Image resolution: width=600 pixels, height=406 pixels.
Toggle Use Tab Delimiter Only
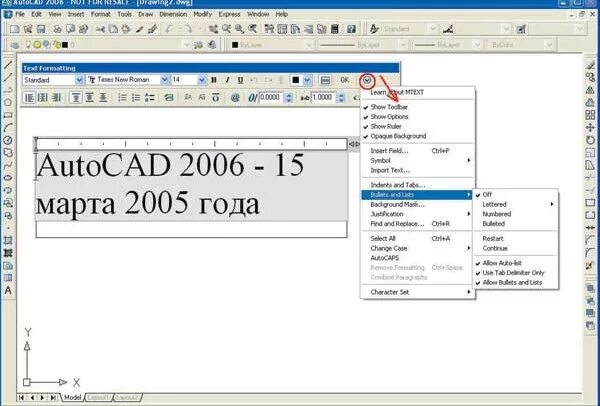point(516,273)
